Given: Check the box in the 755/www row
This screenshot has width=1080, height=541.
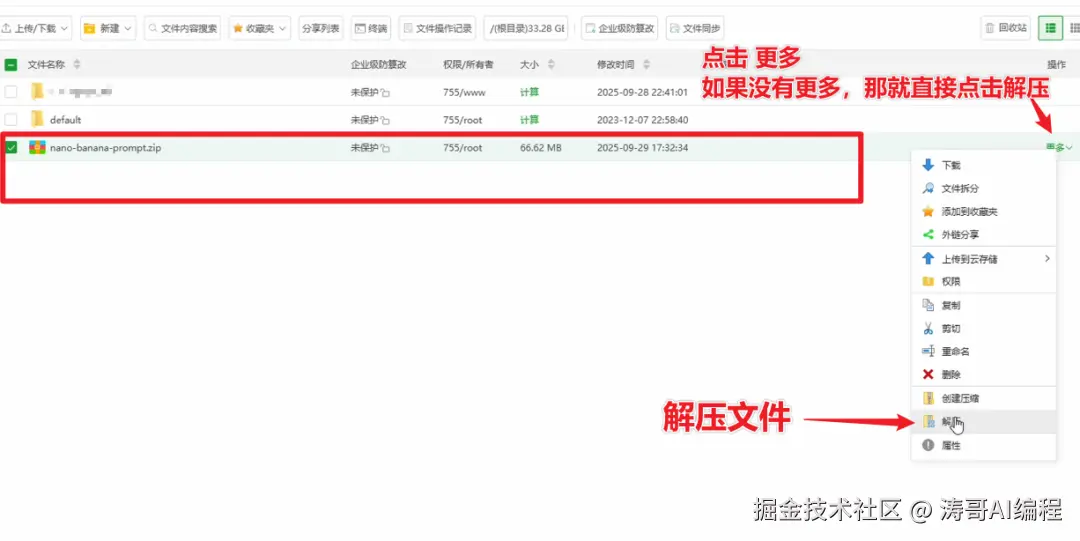Looking at the screenshot, I should pyautogui.click(x=10, y=91).
